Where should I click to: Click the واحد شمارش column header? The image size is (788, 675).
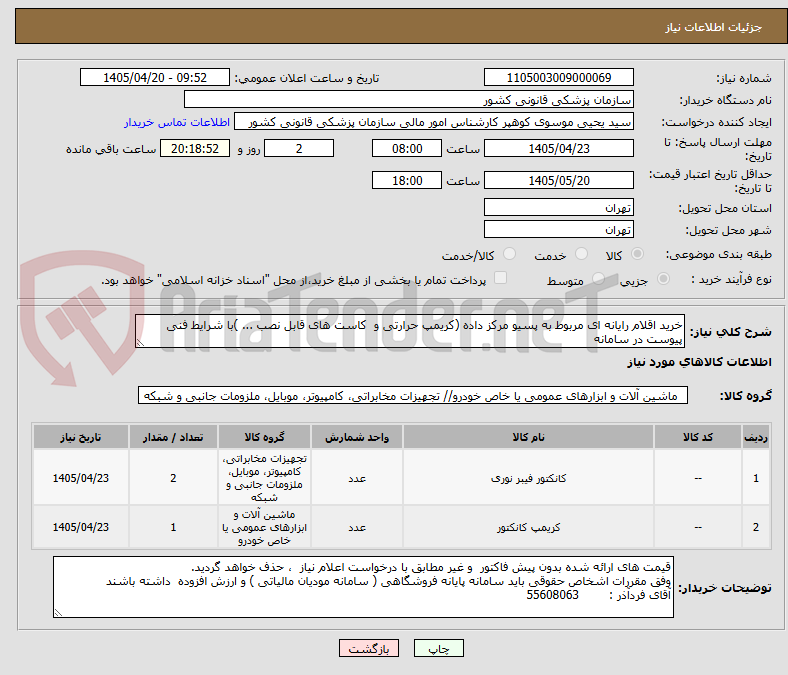[357, 437]
